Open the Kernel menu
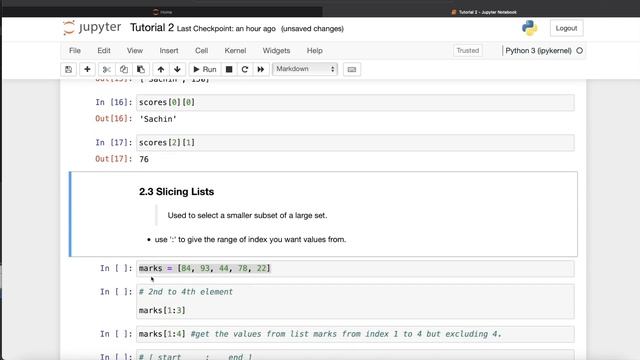This screenshot has height=360, width=640. pos(235,51)
